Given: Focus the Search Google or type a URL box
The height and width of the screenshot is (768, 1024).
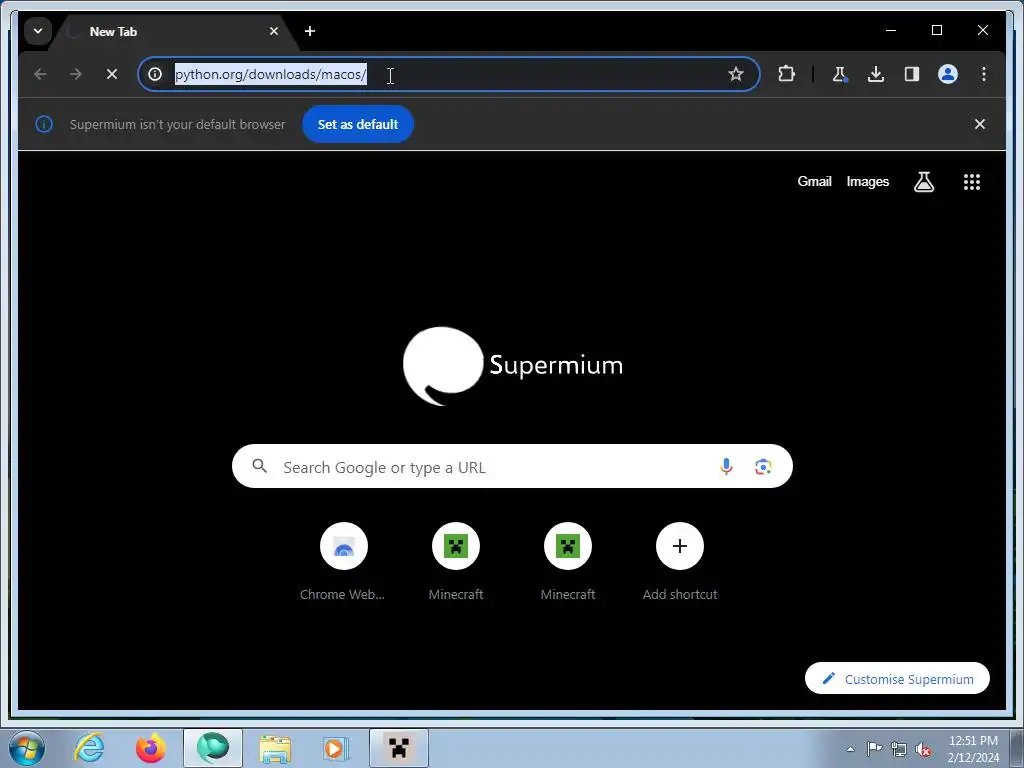Looking at the screenshot, I should point(512,466).
